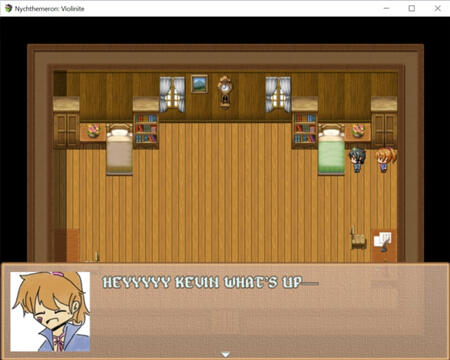
Task: Click the desk with papers
Action: [x=384, y=245]
